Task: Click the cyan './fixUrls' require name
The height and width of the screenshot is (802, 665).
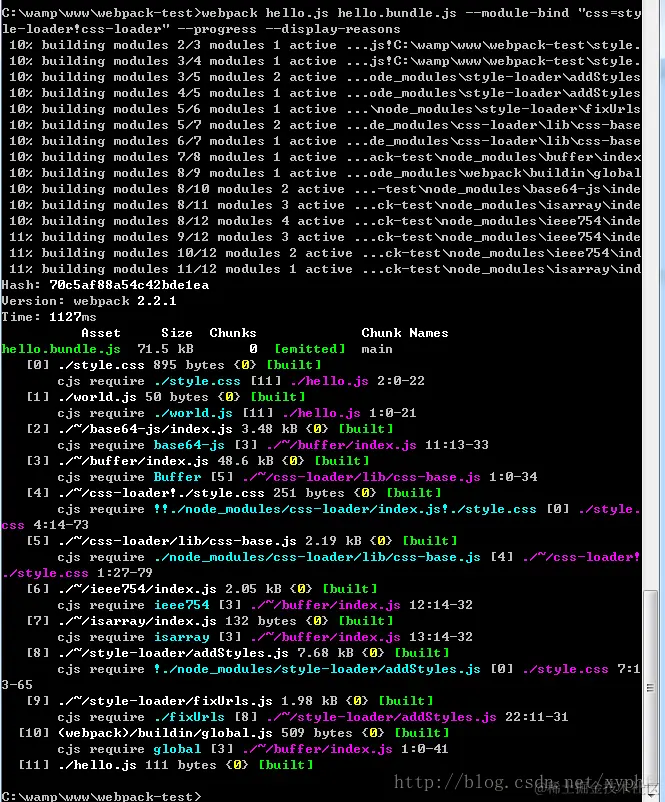Action: click(x=189, y=717)
